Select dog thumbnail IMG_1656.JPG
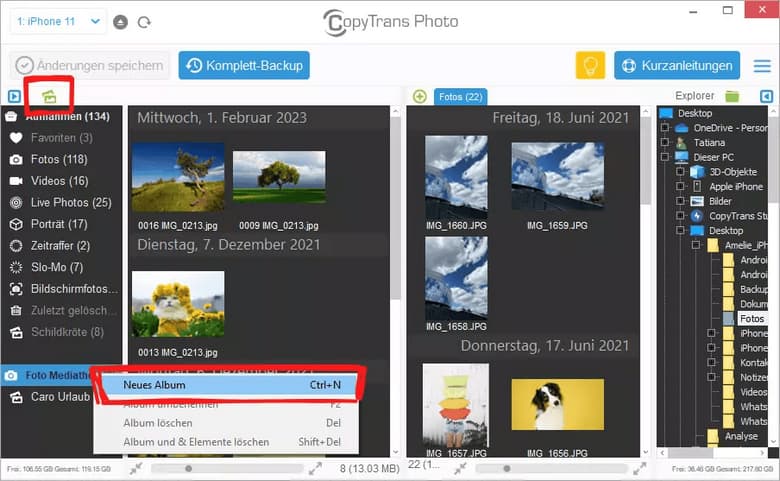This screenshot has width=780, height=481. (558, 404)
